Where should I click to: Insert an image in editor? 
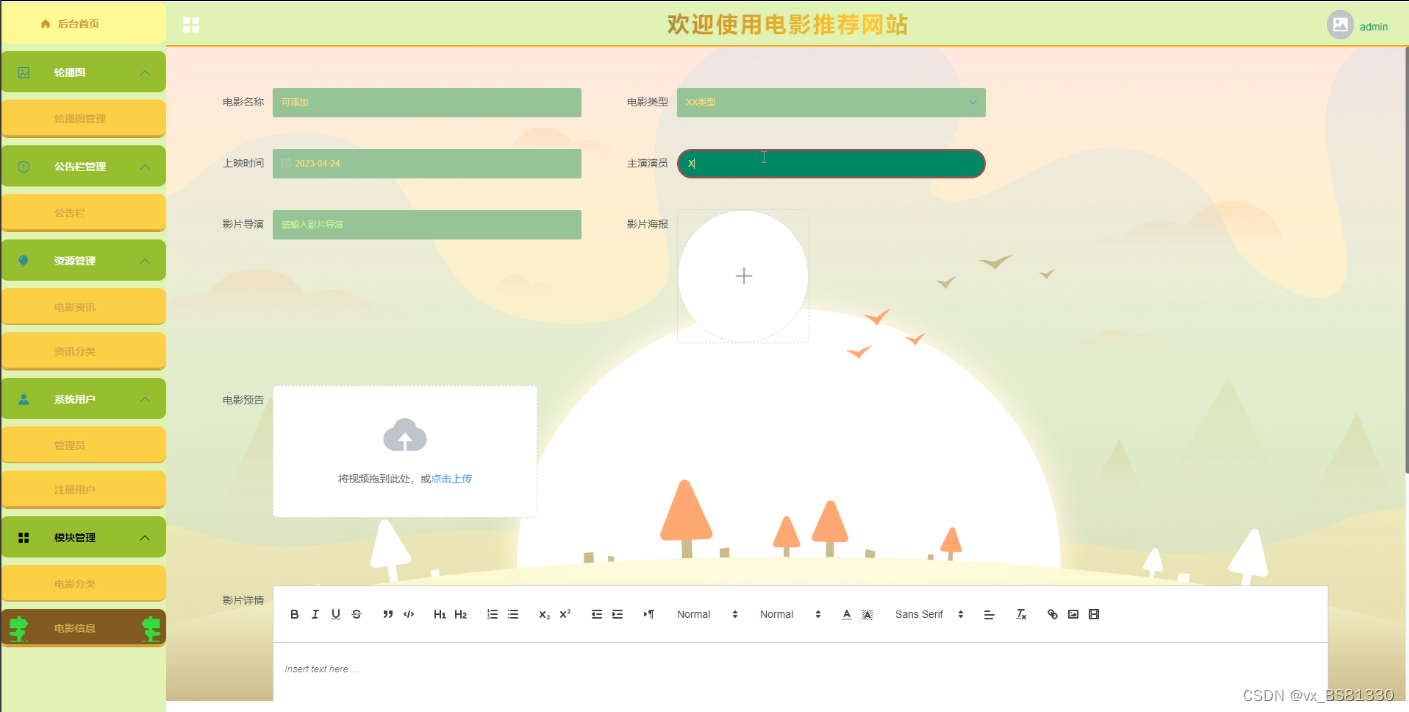1073,614
